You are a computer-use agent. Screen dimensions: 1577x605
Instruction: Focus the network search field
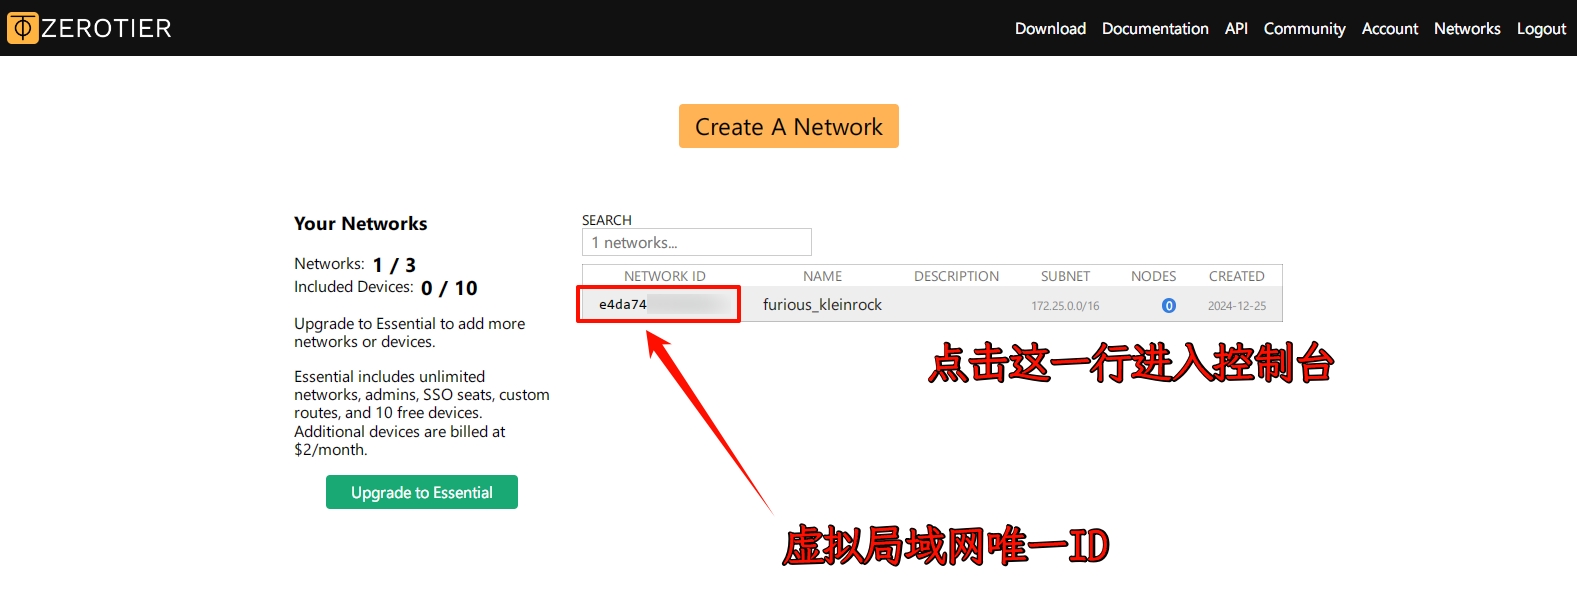pos(697,242)
